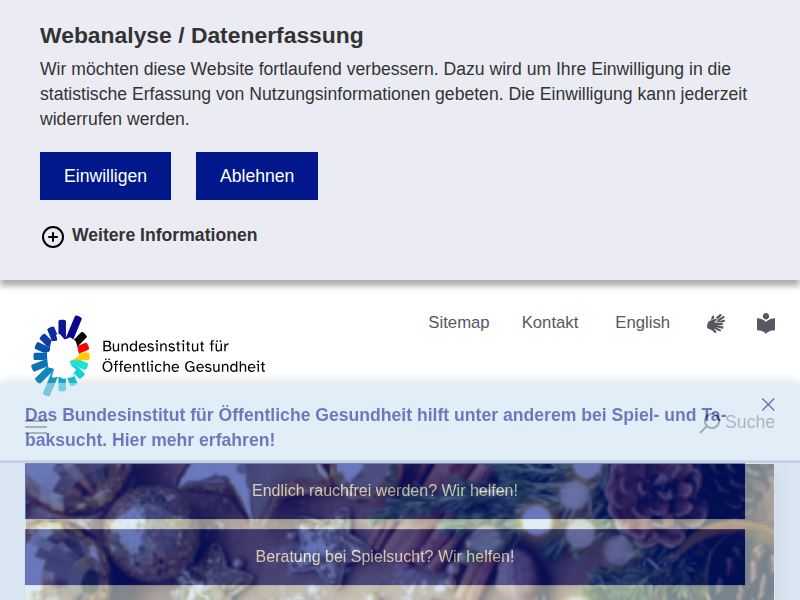This screenshot has height=600, width=800.
Task: Expand Weitere Informationen section
Action: (164, 235)
